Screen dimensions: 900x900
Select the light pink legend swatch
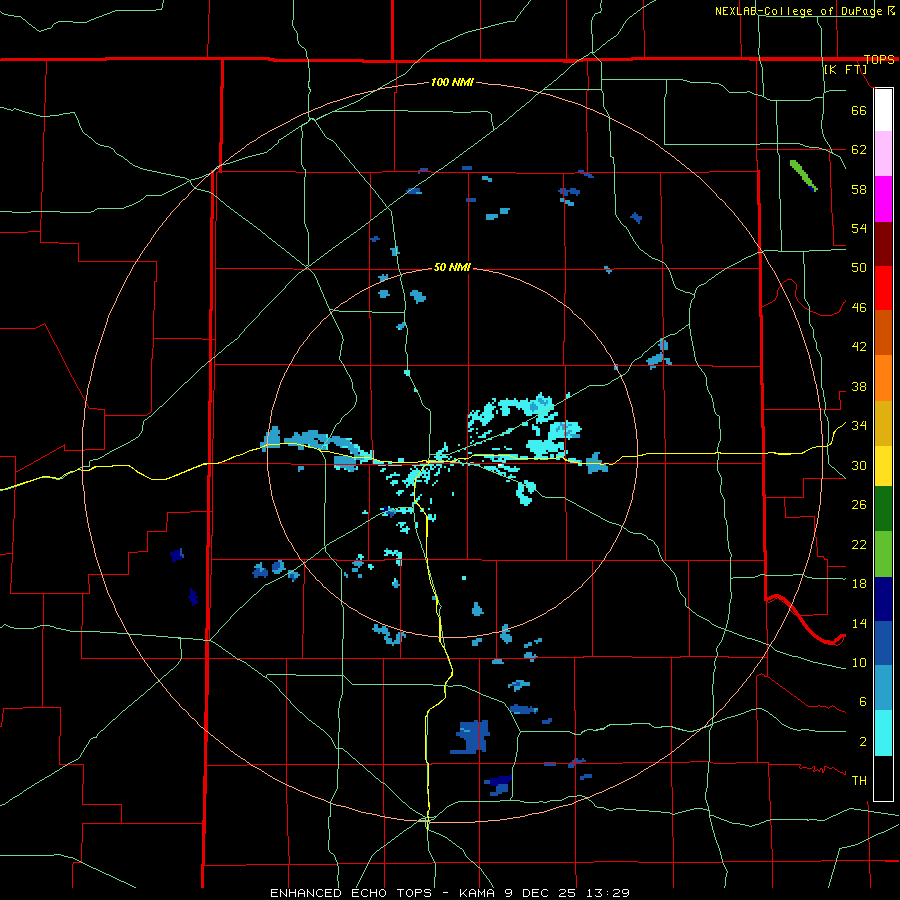883,153
